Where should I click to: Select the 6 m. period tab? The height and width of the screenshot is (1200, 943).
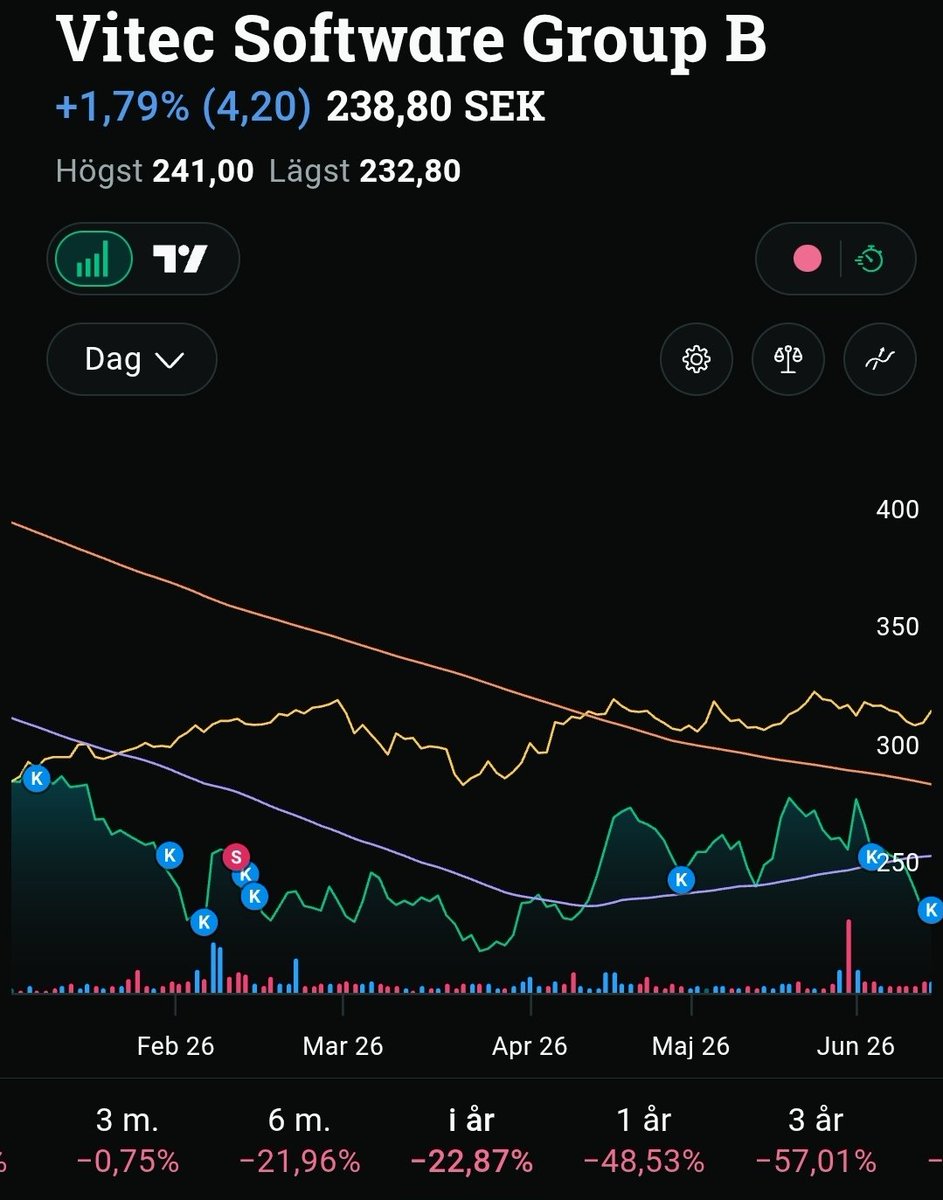[x=299, y=1140]
